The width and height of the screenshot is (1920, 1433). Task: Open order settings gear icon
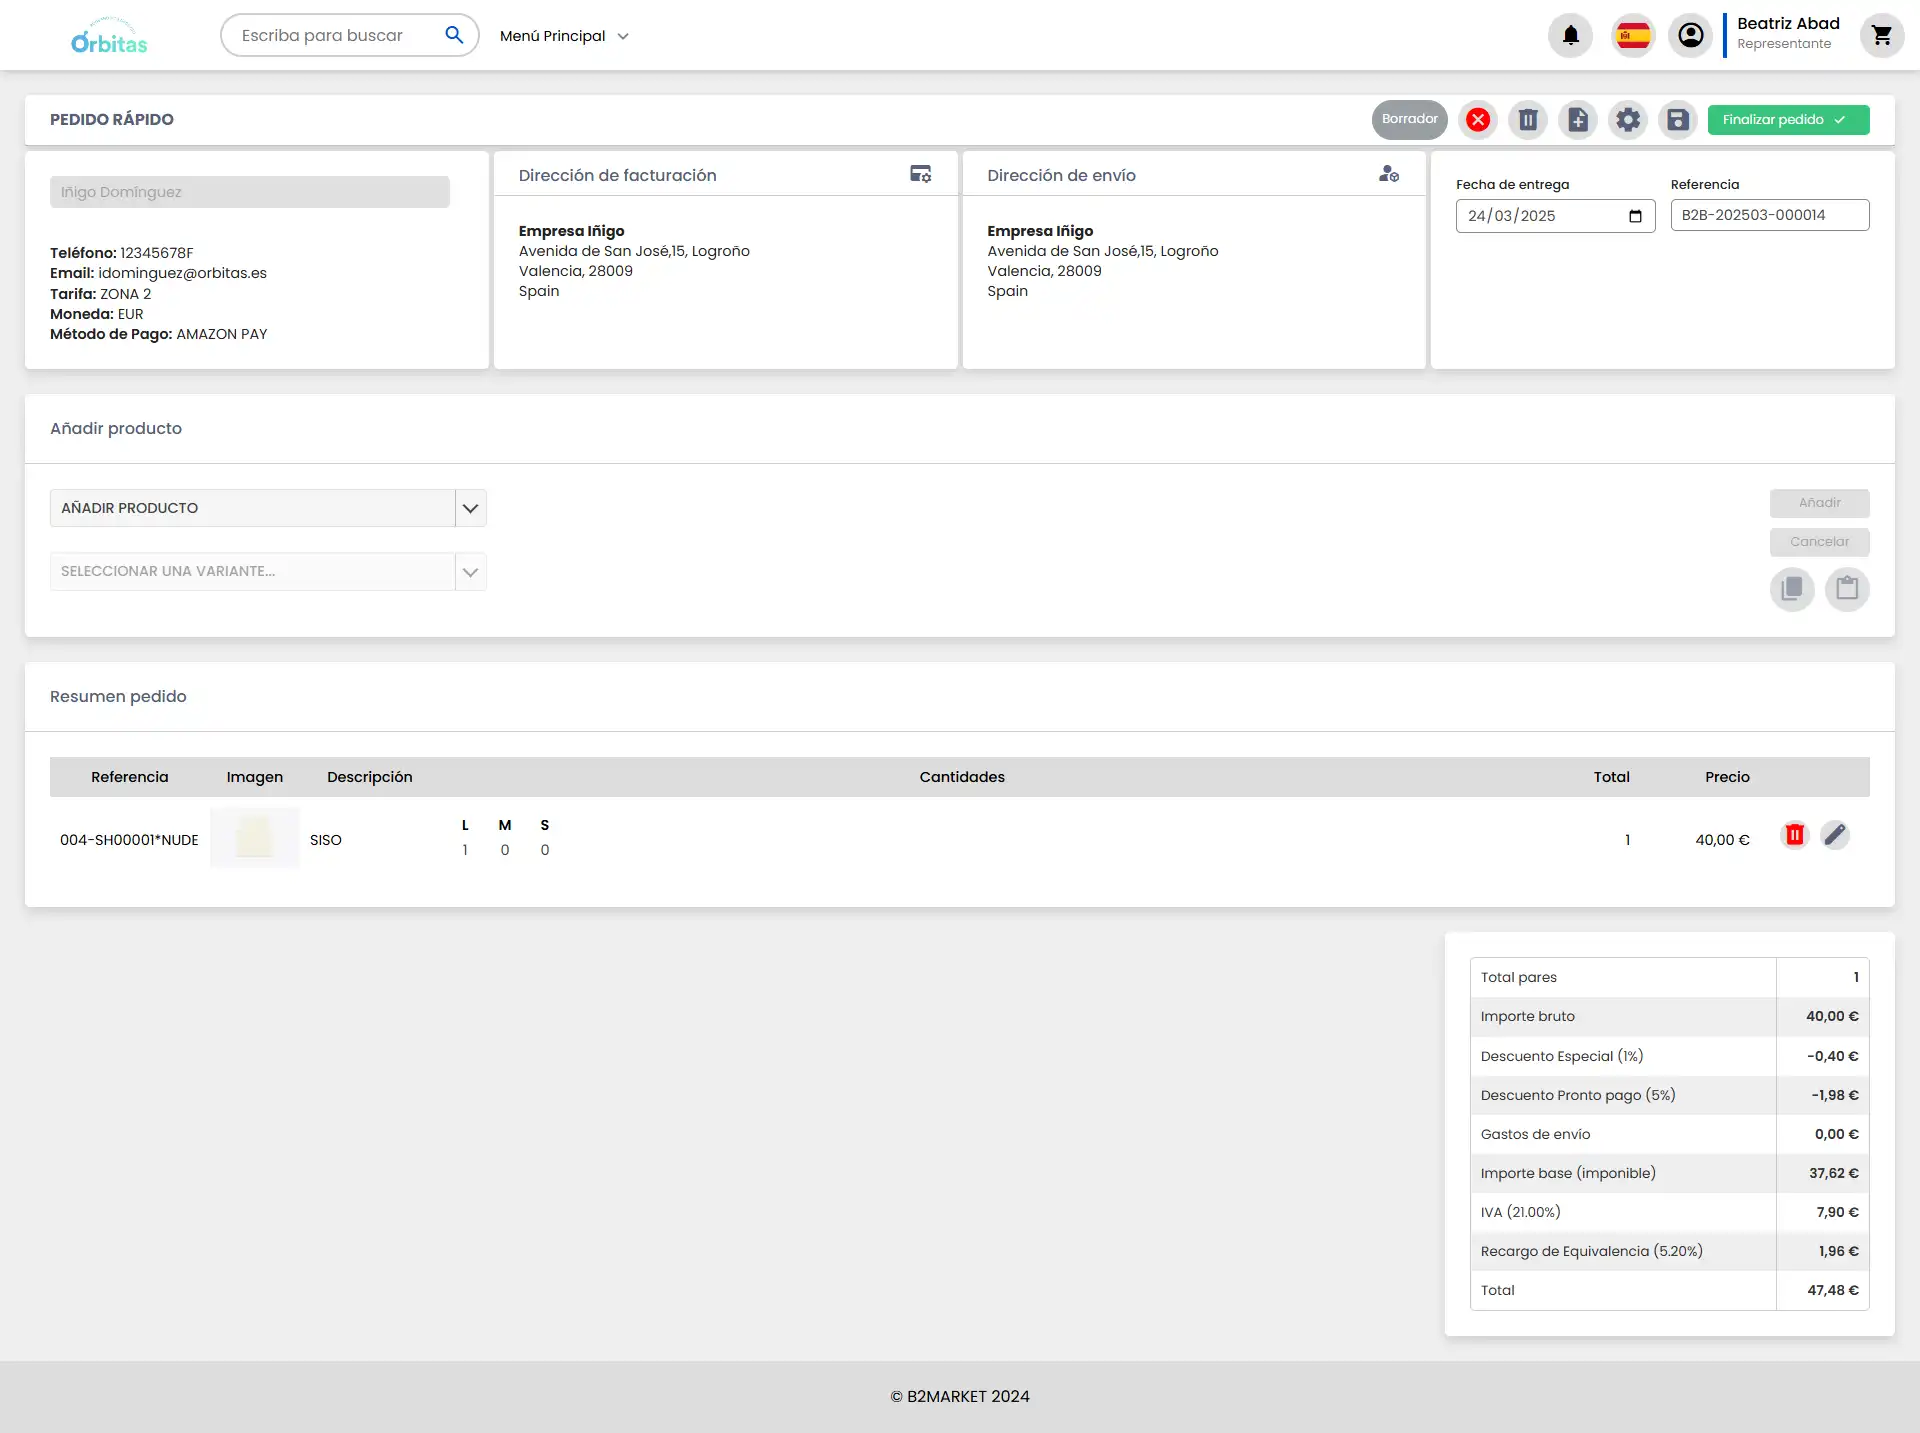(x=1628, y=120)
